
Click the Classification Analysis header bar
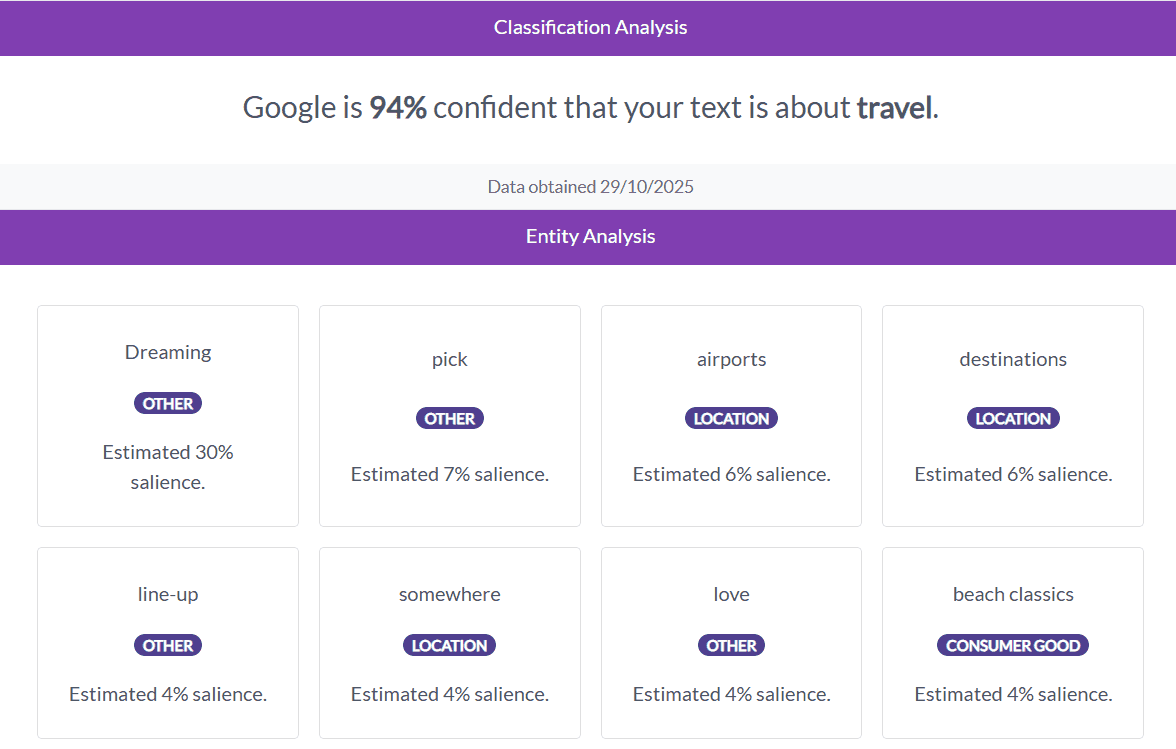[590, 28]
